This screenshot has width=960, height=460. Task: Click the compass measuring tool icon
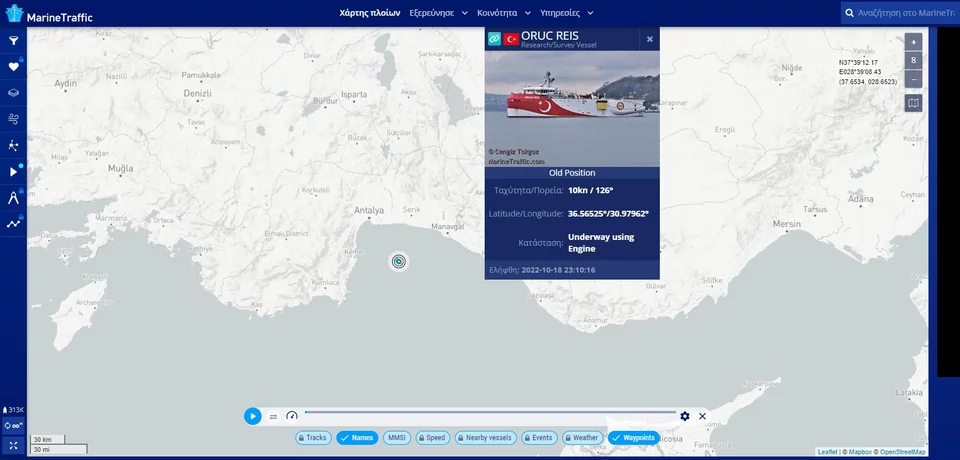pos(14,198)
